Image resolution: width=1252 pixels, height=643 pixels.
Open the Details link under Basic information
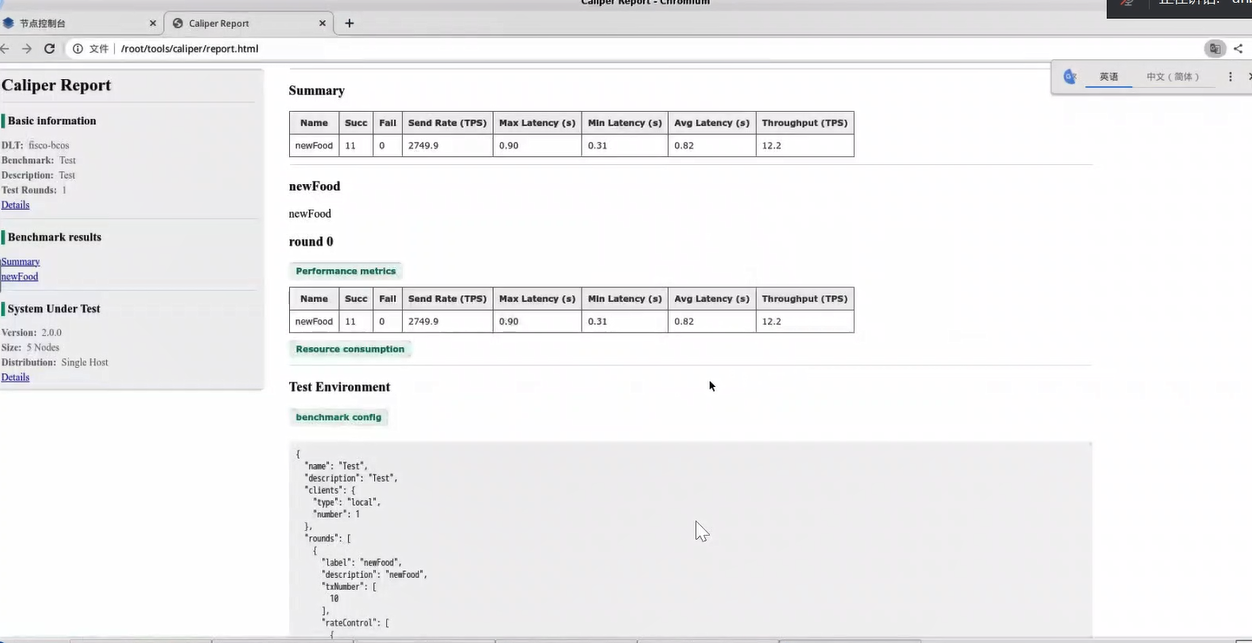click(x=15, y=205)
